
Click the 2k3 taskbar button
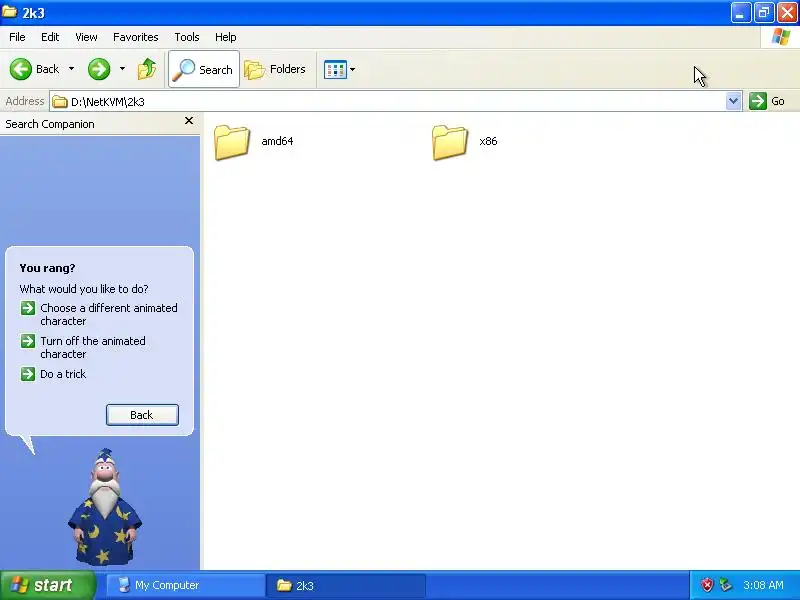click(345, 585)
